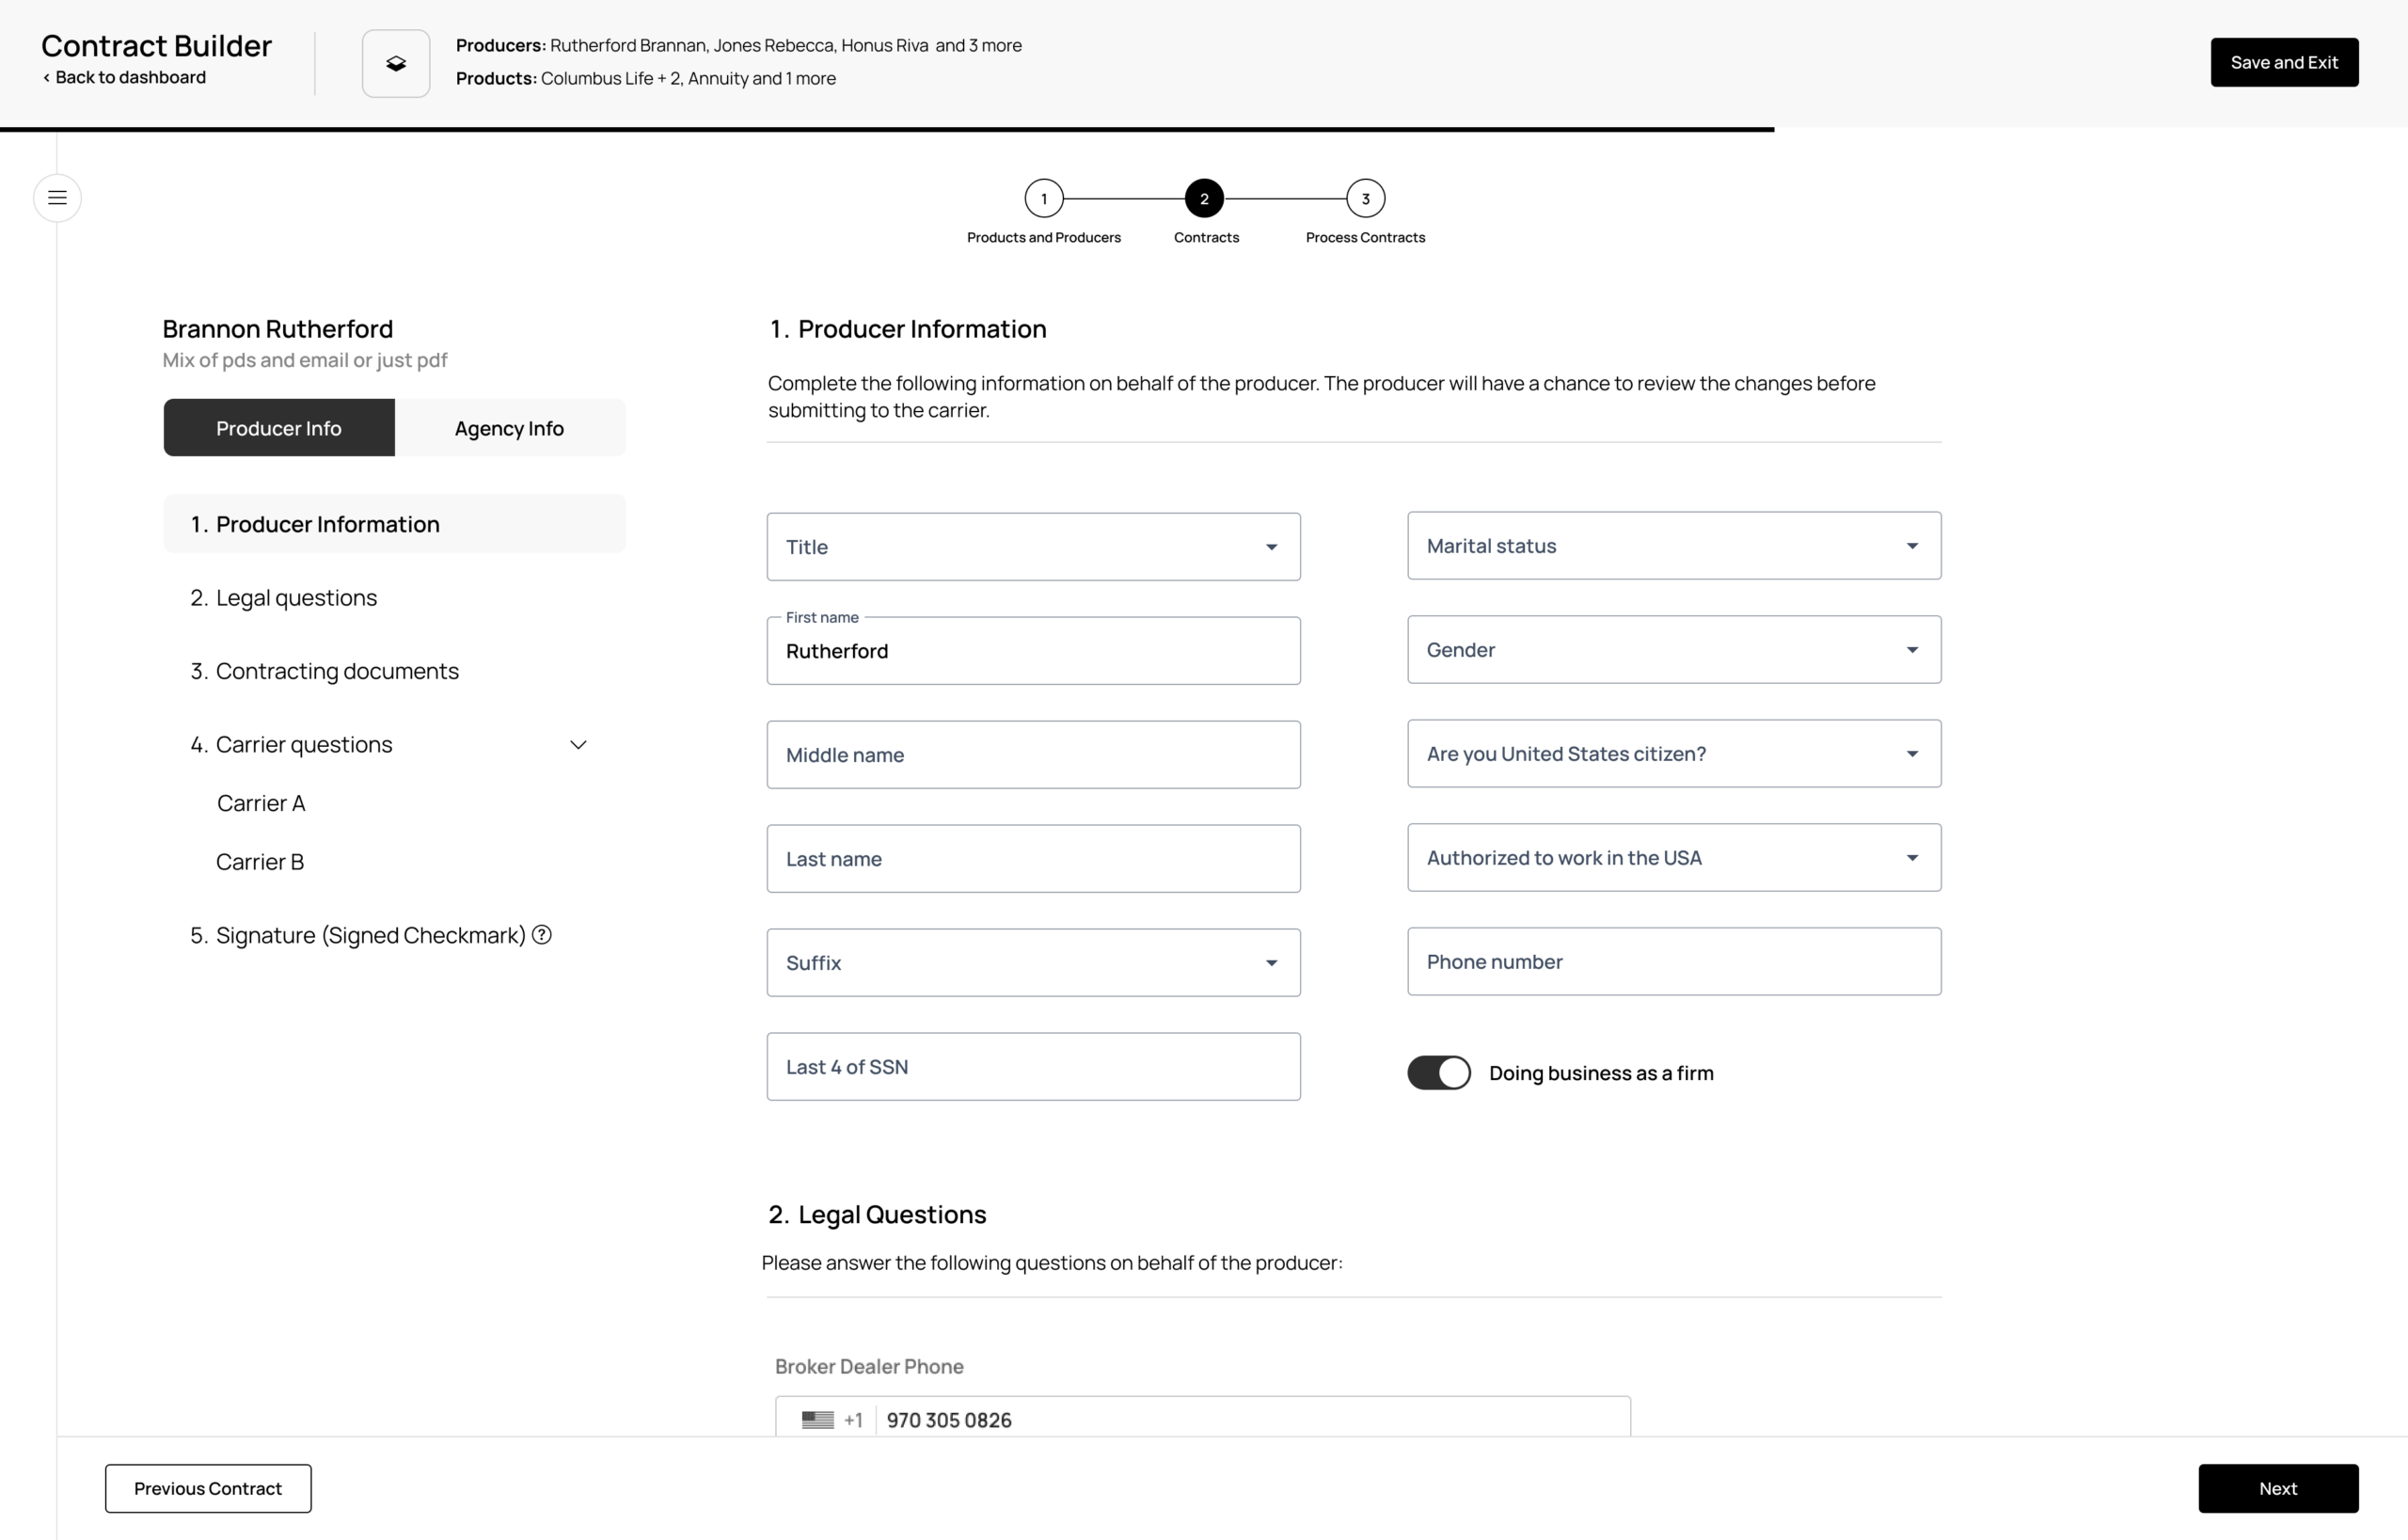The height and width of the screenshot is (1540, 2408).
Task: Open United States citizen dropdown
Action: (1673, 754)
